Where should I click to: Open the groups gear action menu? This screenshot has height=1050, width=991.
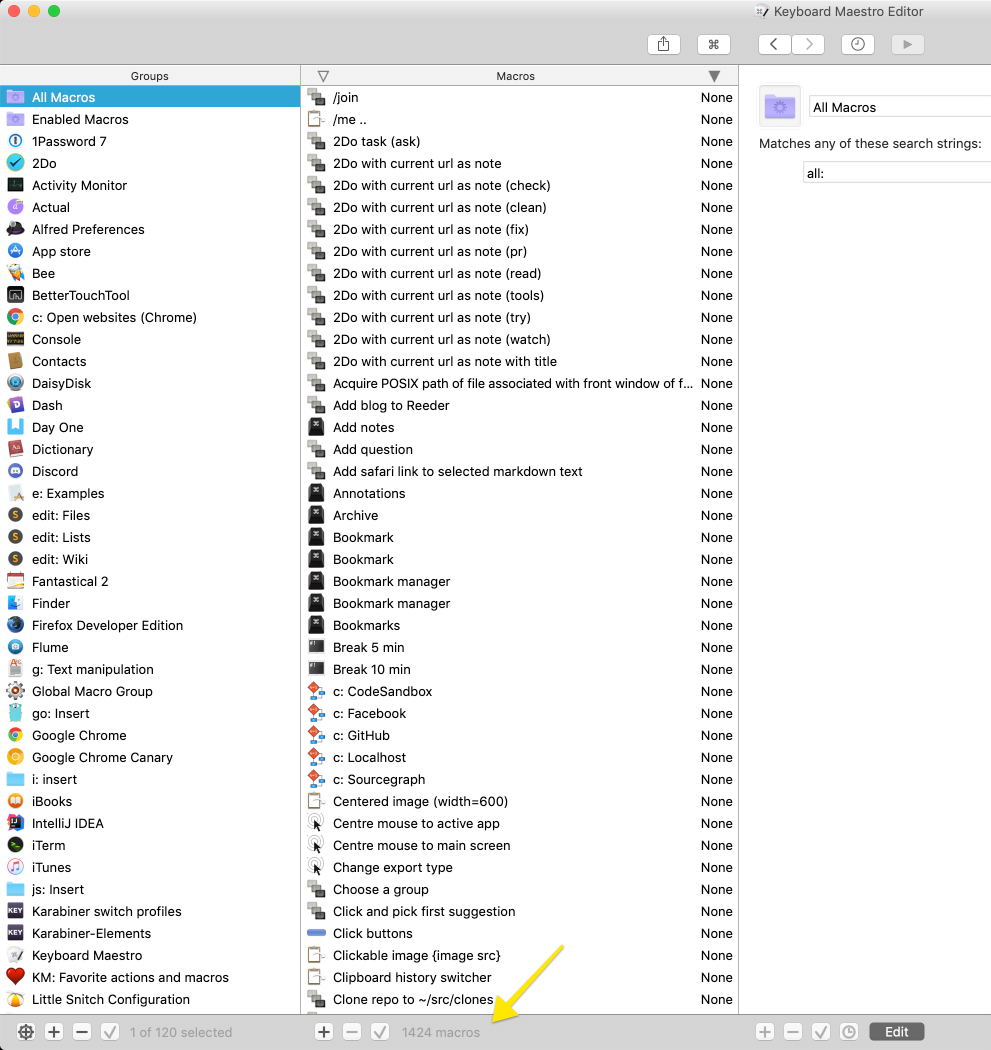(26, 1032)
